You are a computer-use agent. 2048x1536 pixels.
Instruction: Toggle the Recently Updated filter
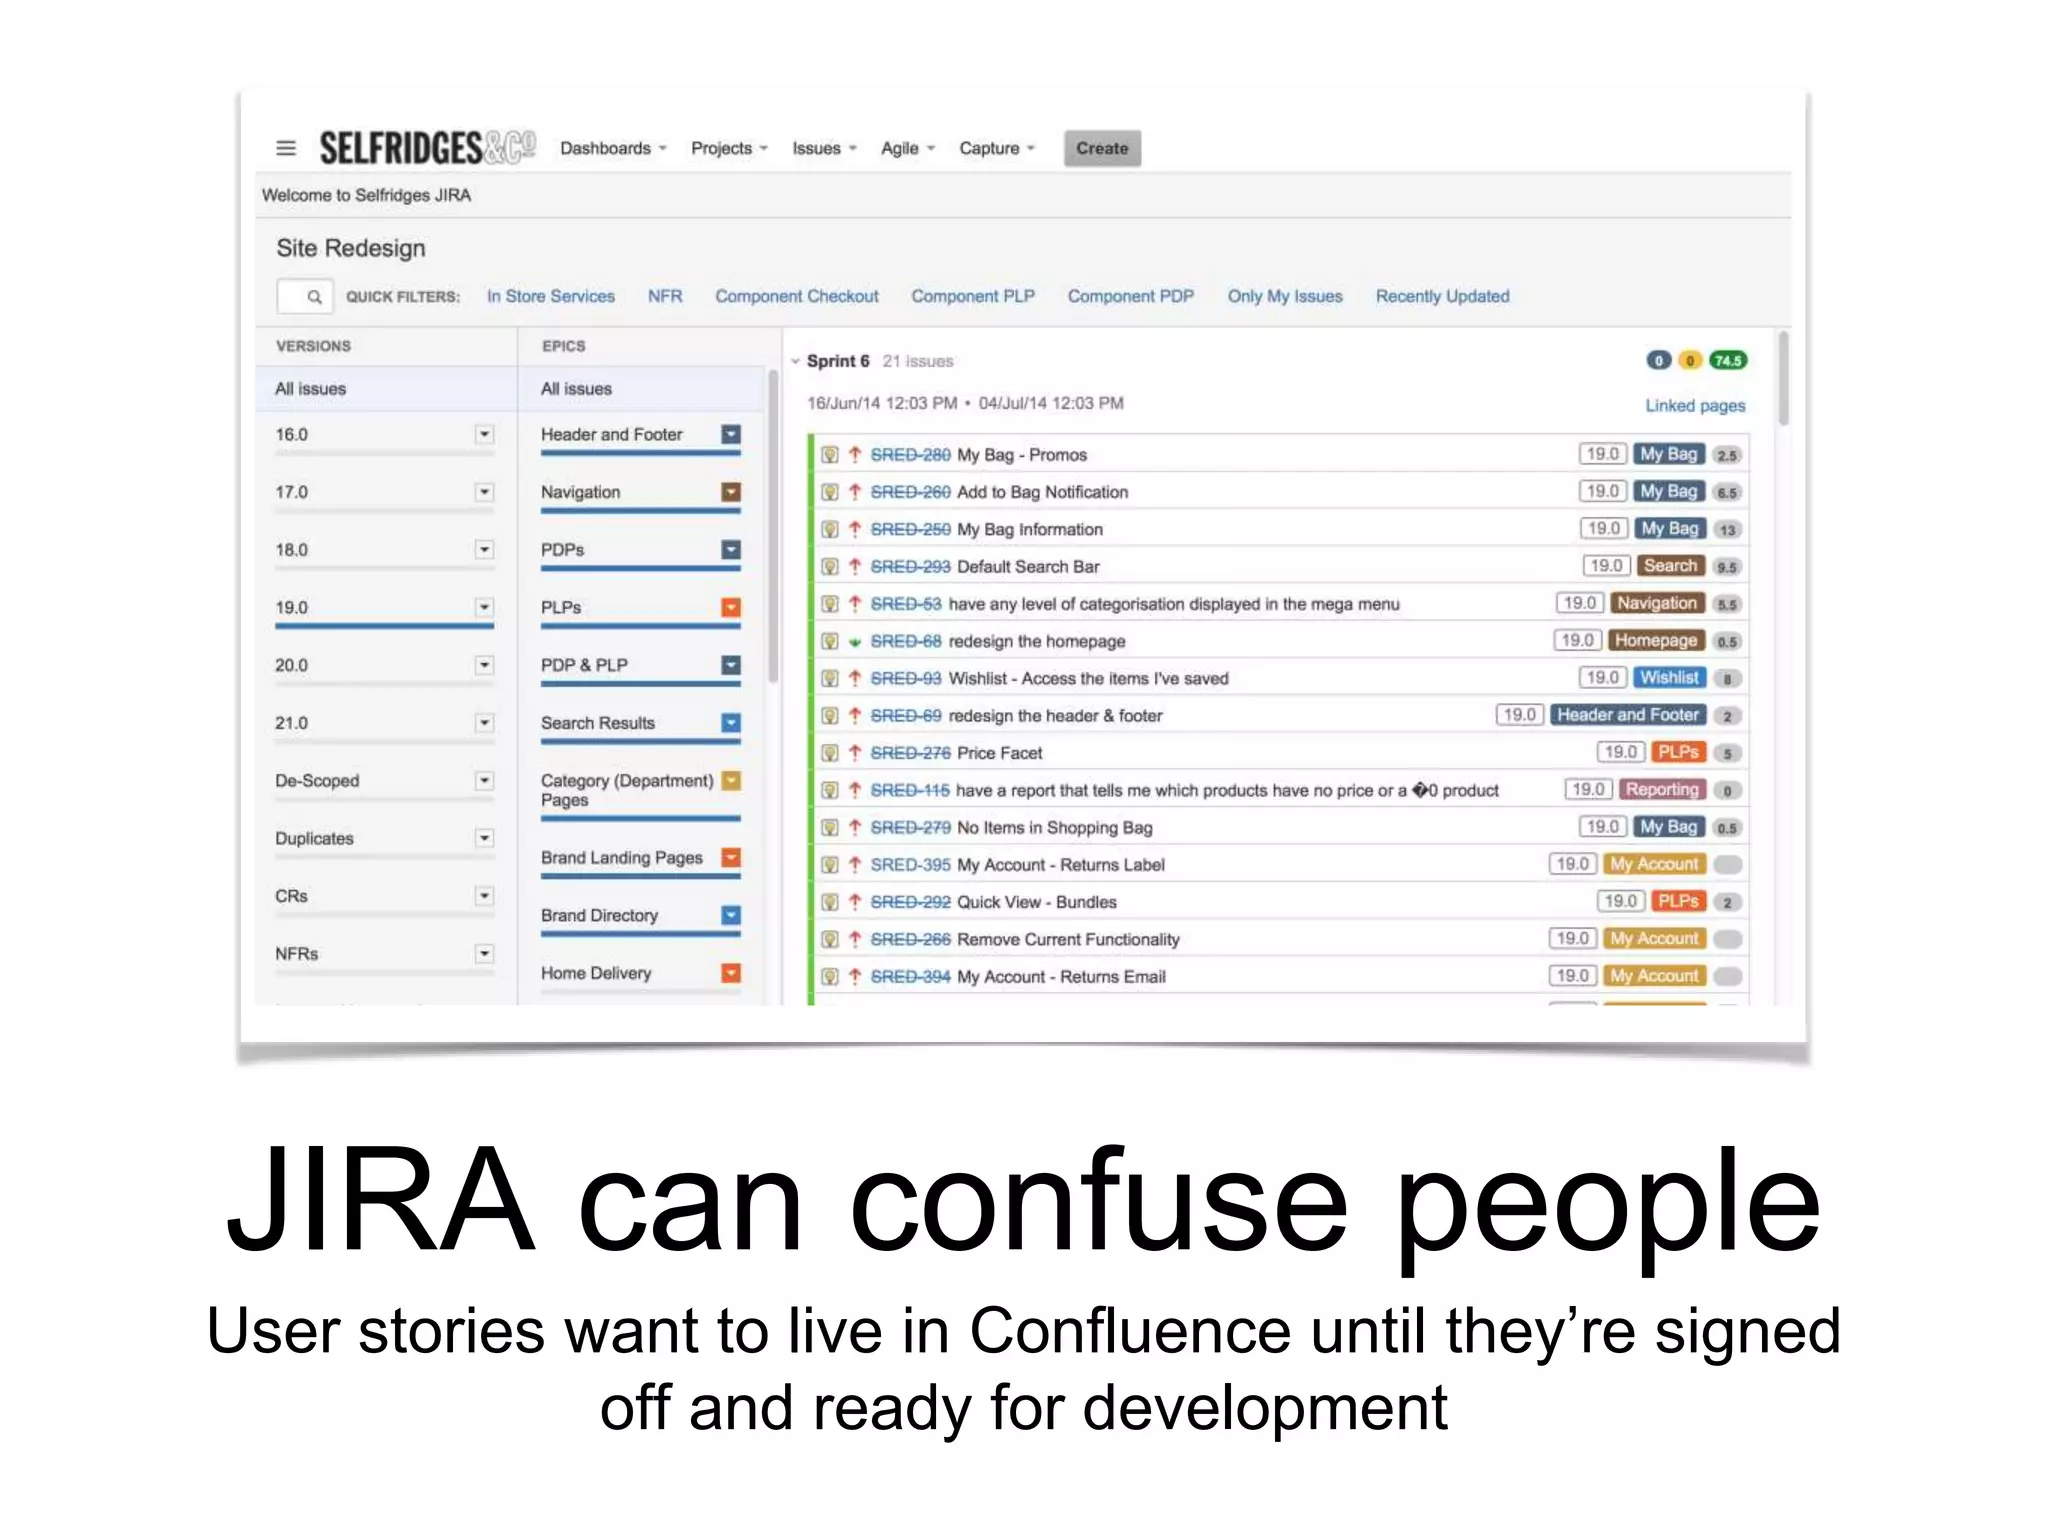pyautogui.click(x=1442, y=296)
